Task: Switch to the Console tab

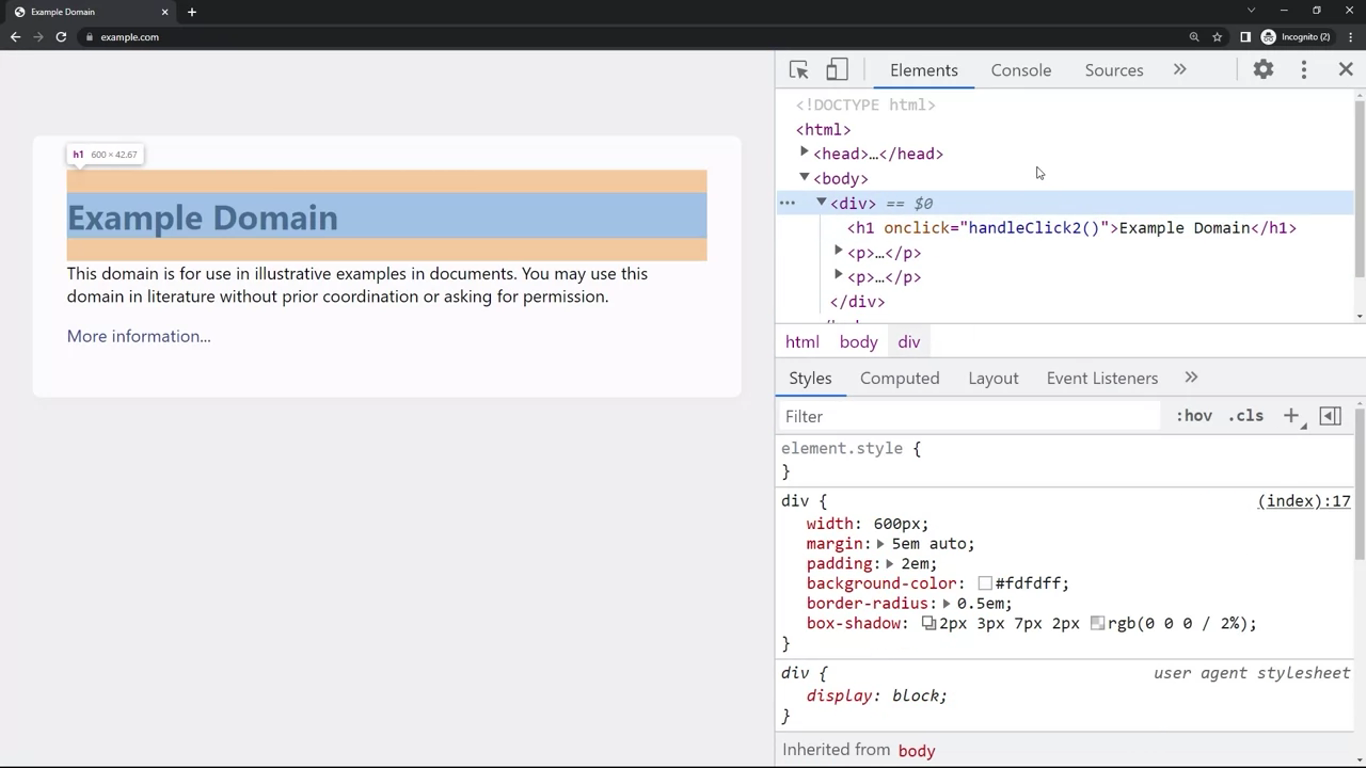Action: pos(1020,70)
